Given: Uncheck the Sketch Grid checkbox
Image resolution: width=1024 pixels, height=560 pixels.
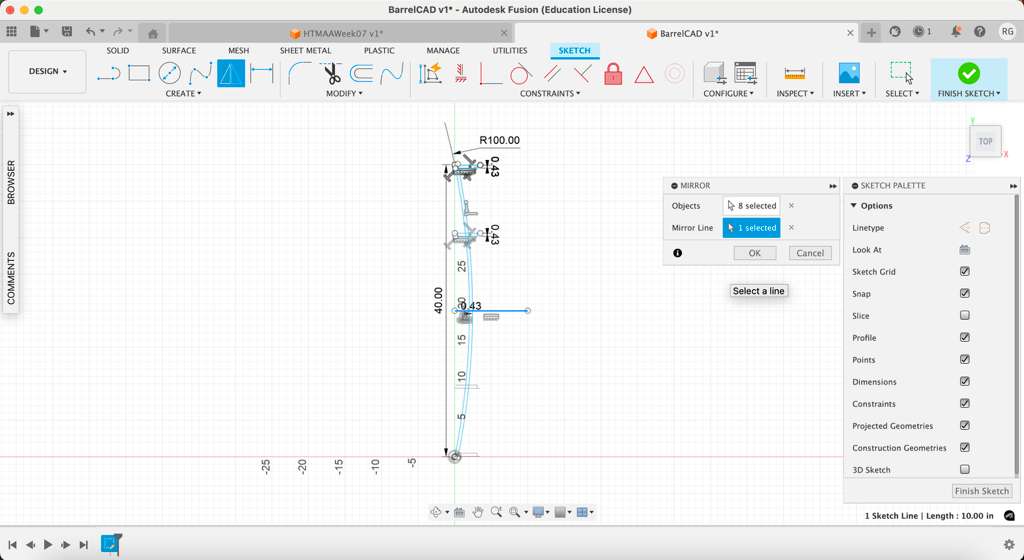Looking at the screenshot, I should pos(965,272).
